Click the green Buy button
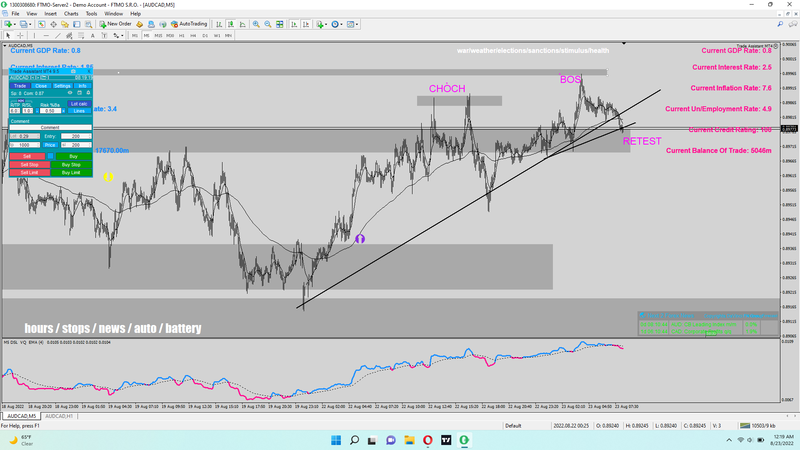 (x=73, y=156)
